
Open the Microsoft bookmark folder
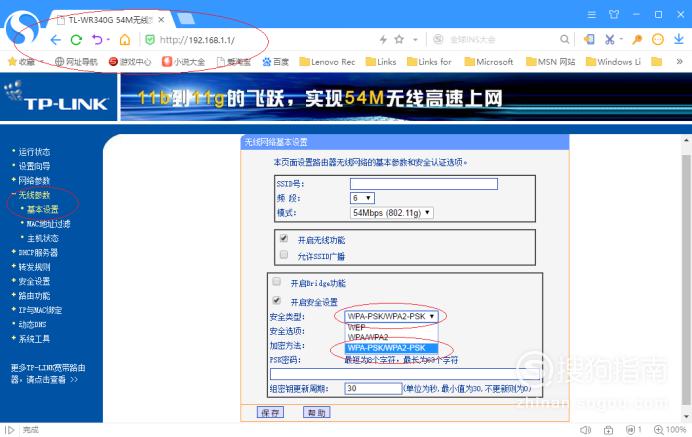point(489,62)
